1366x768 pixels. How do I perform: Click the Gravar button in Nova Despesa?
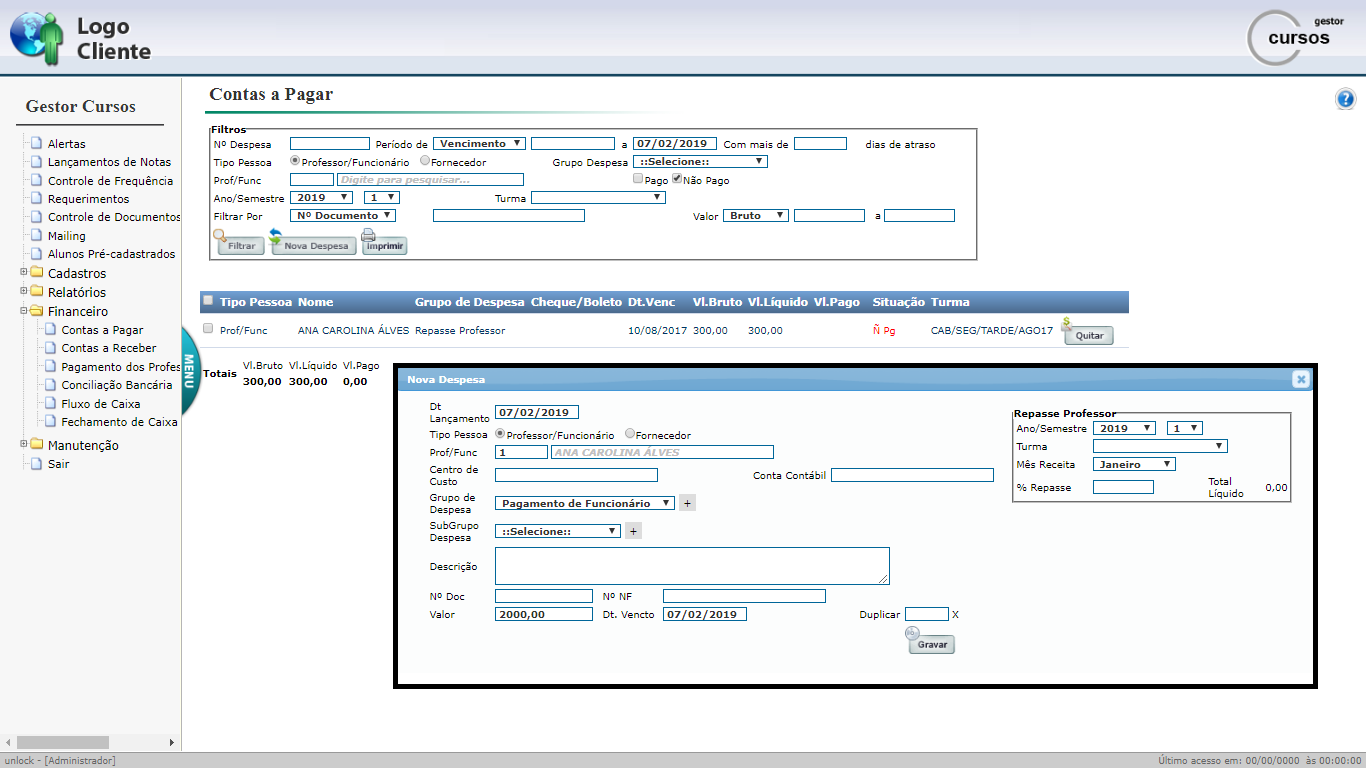pyautogui.click(x=931, y=642)
